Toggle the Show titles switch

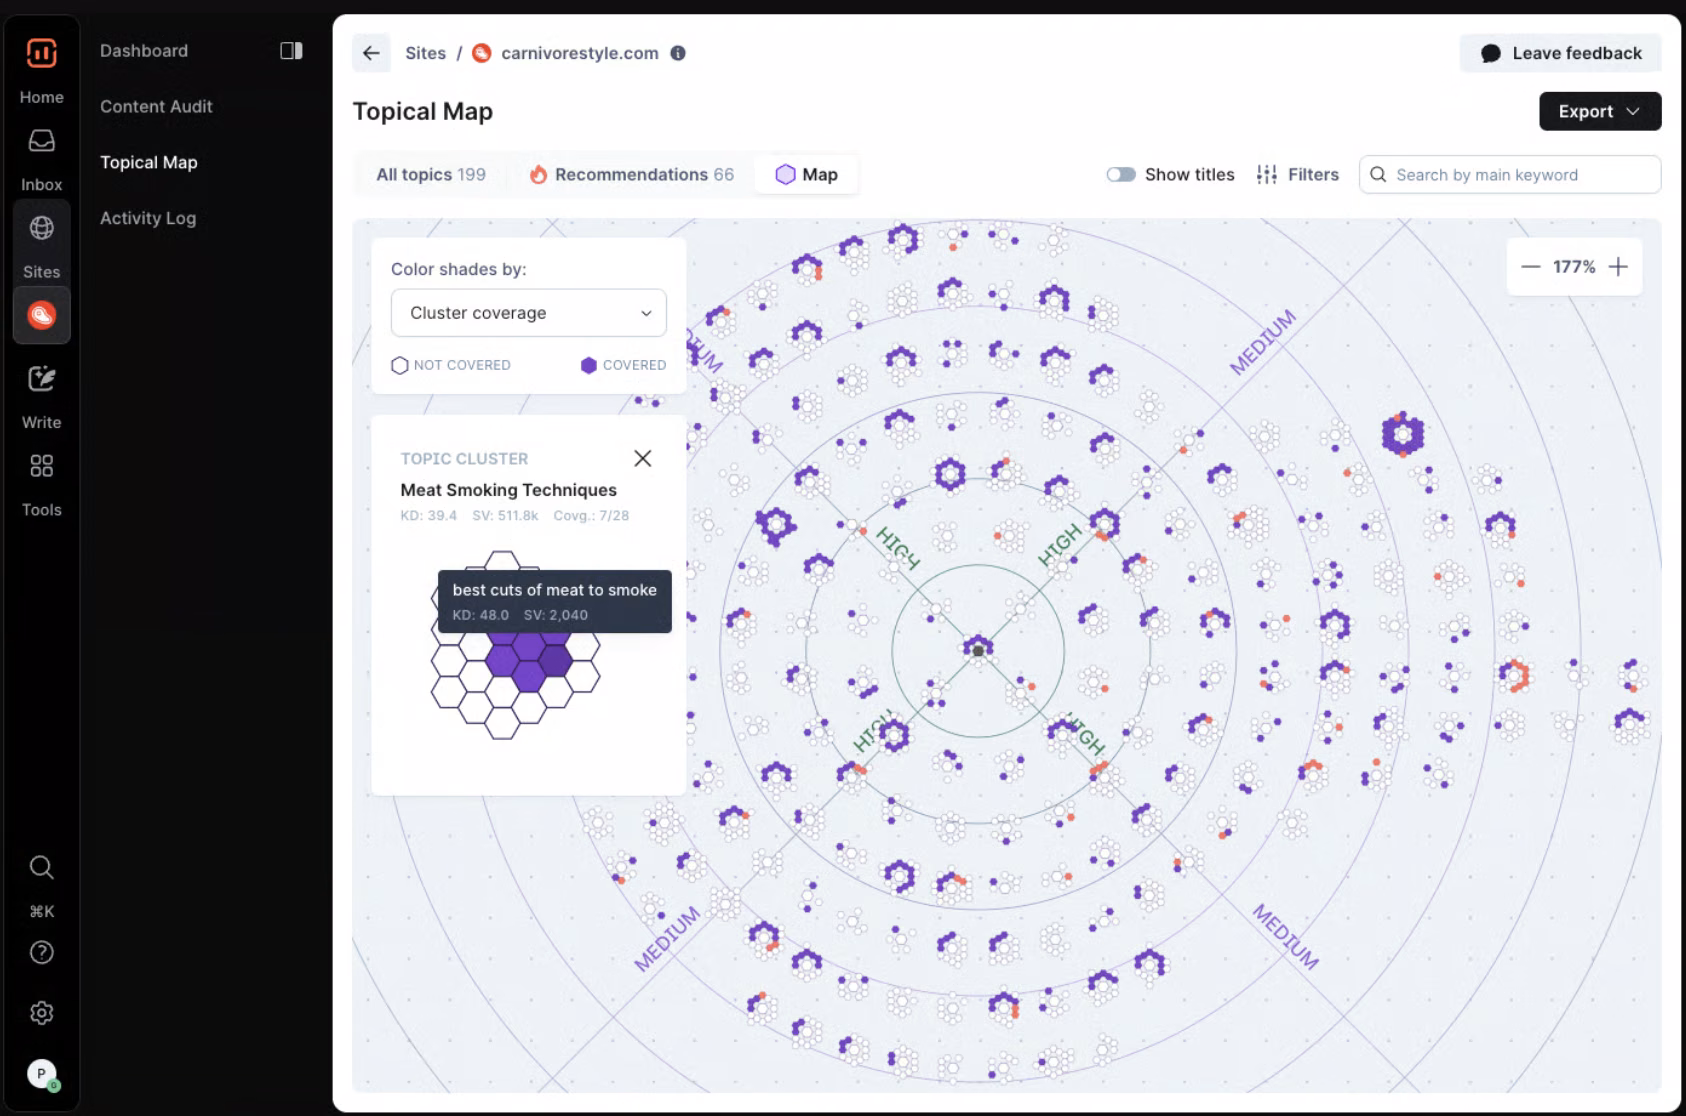tap(1121, 175)
